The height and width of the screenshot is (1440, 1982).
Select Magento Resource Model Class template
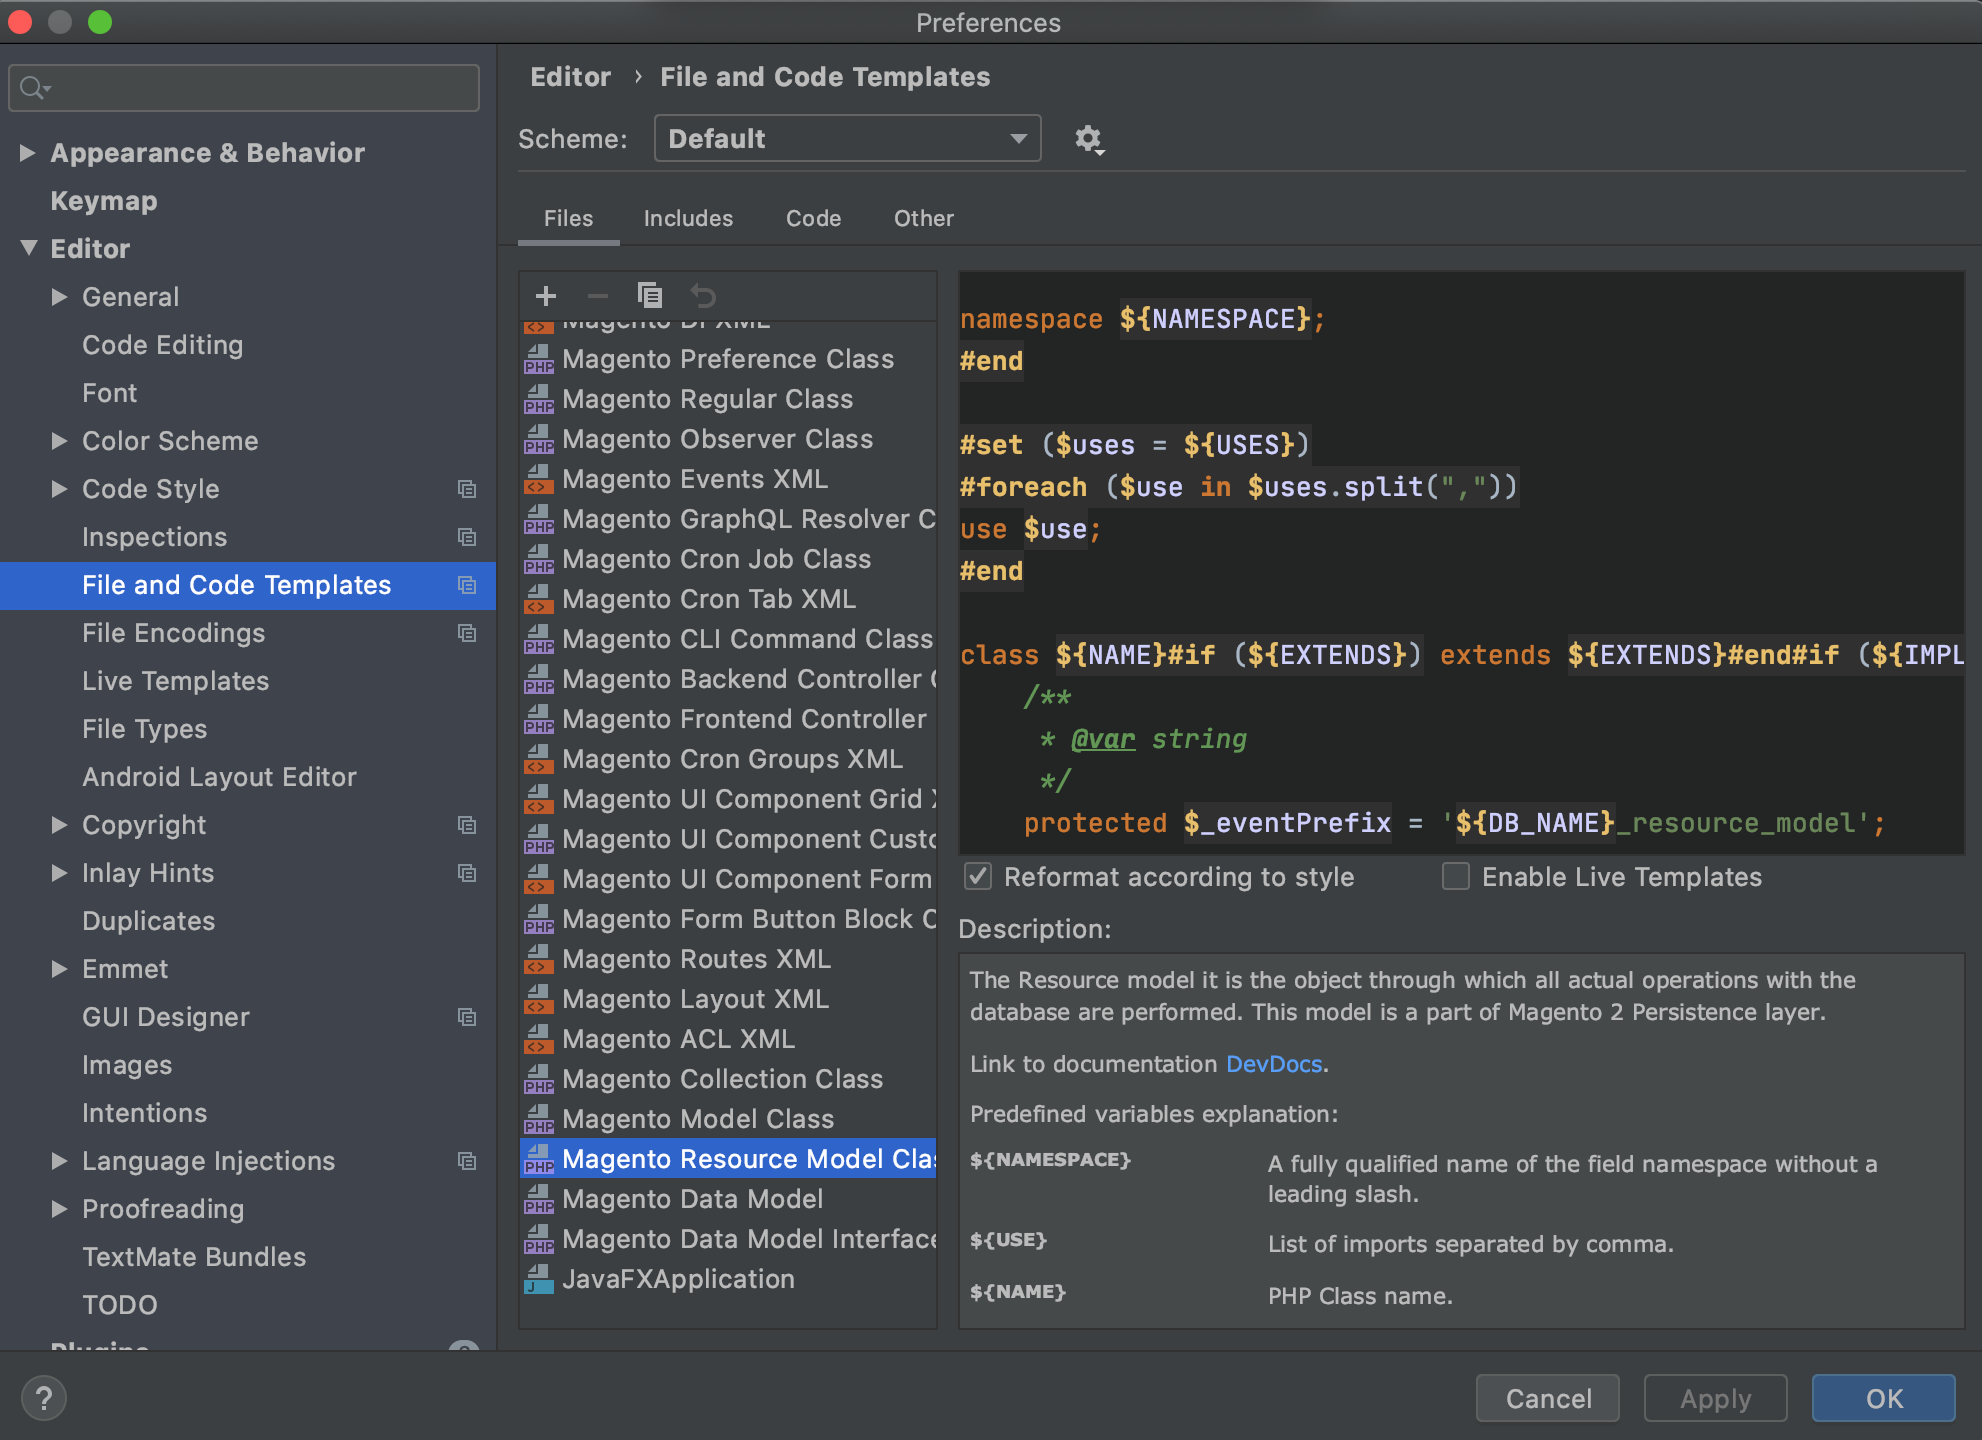tap(728, 1159)
